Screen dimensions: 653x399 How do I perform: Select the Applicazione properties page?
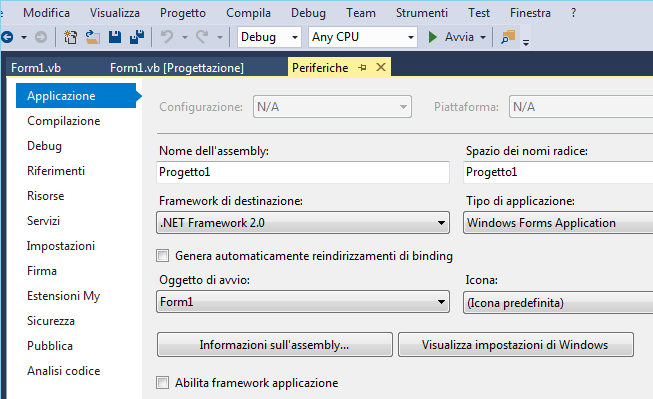[x=76, y=95]
